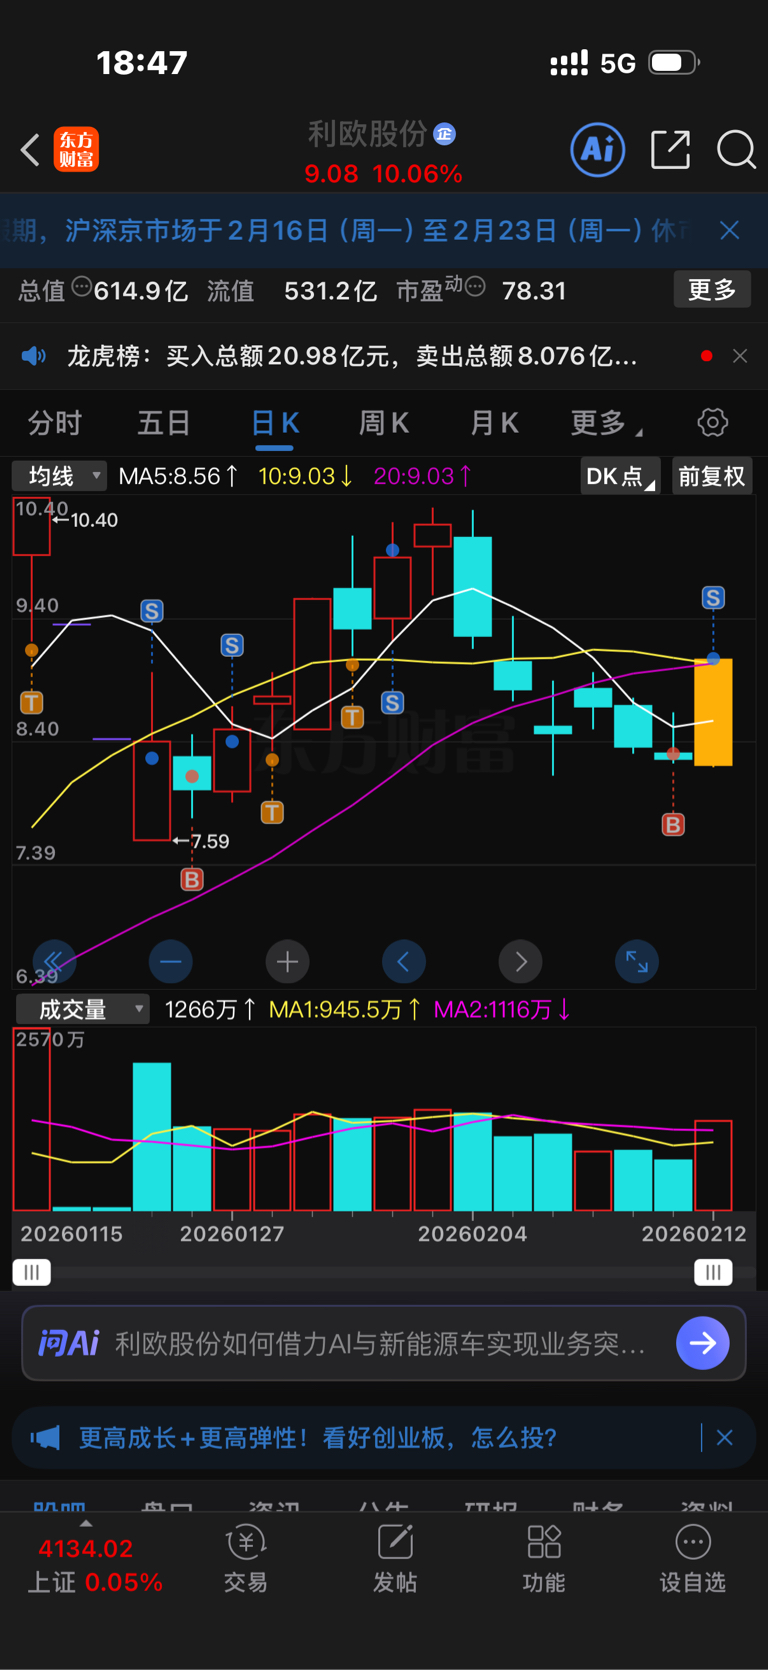Switch to 五日 tab
This screenshot has height=1670, width=768.
pos(164,423)
